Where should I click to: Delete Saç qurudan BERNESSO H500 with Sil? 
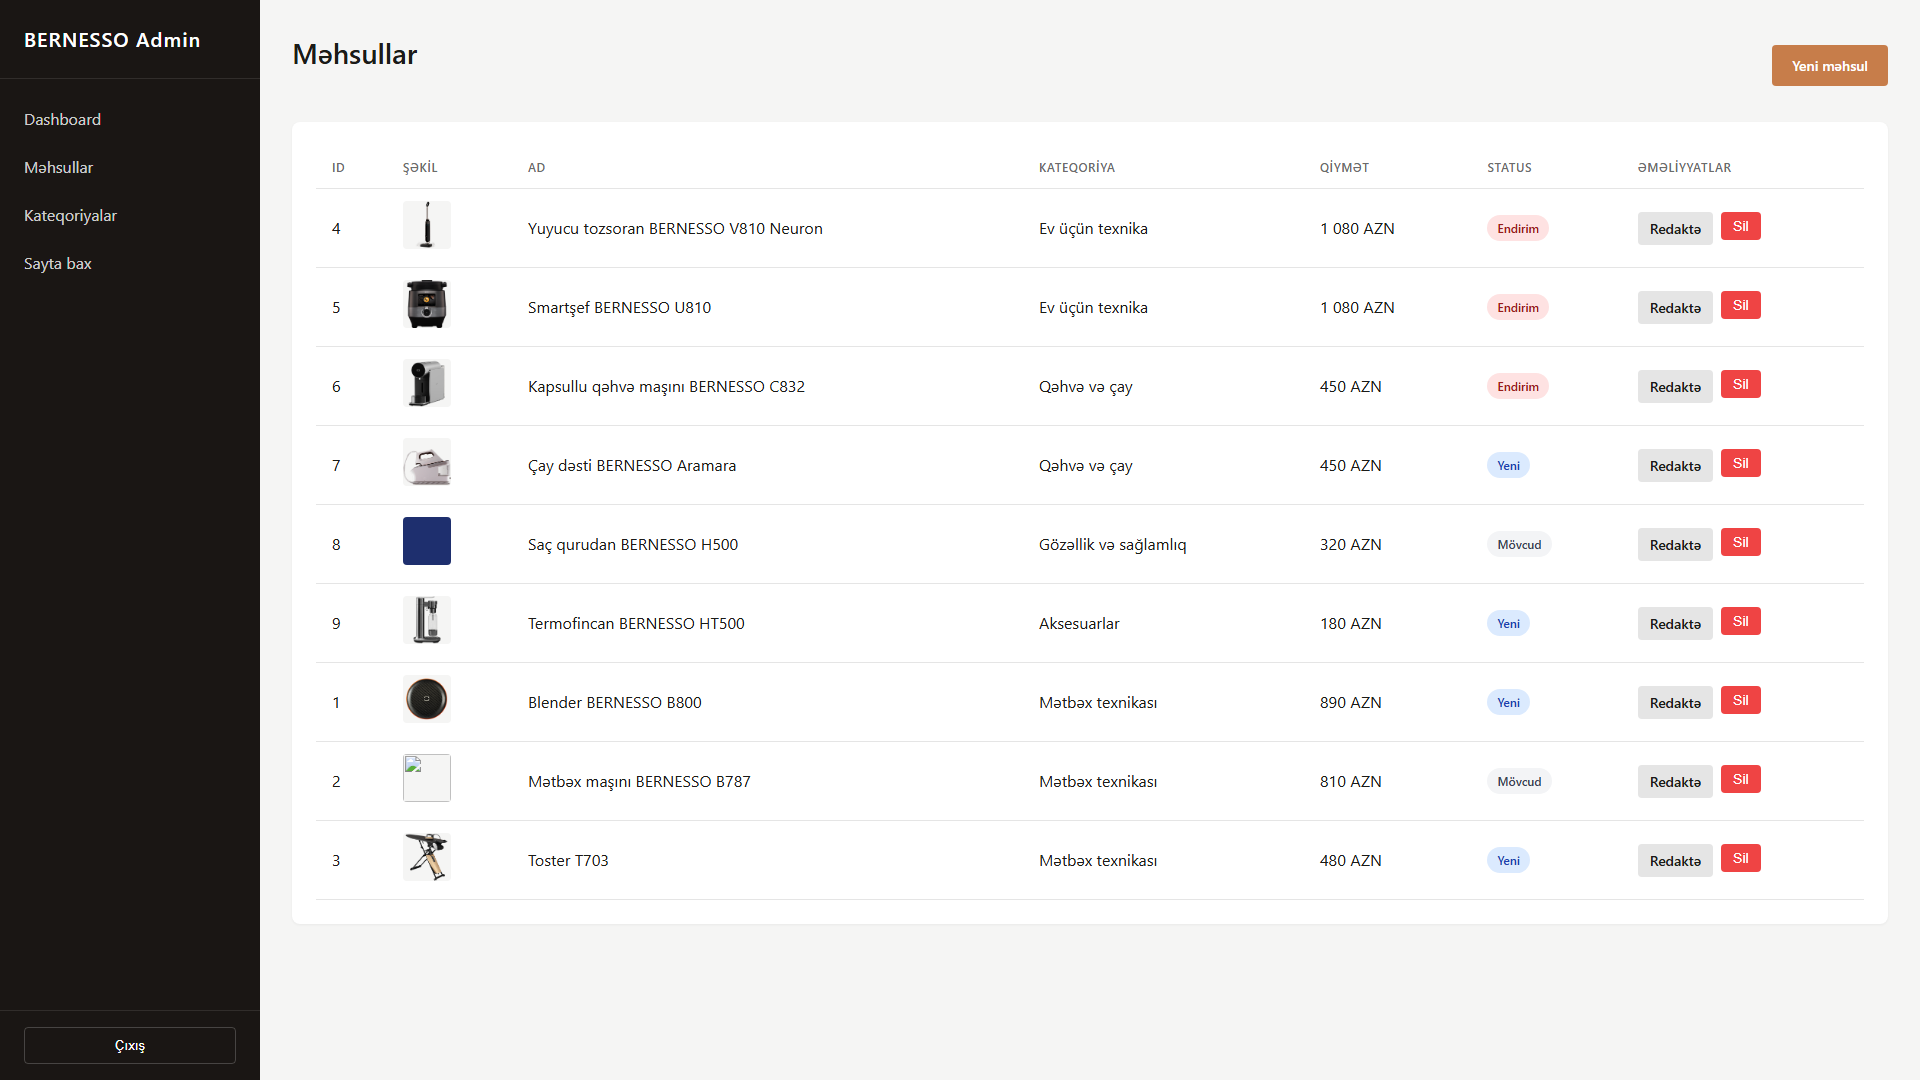(x=1740, y=542)
